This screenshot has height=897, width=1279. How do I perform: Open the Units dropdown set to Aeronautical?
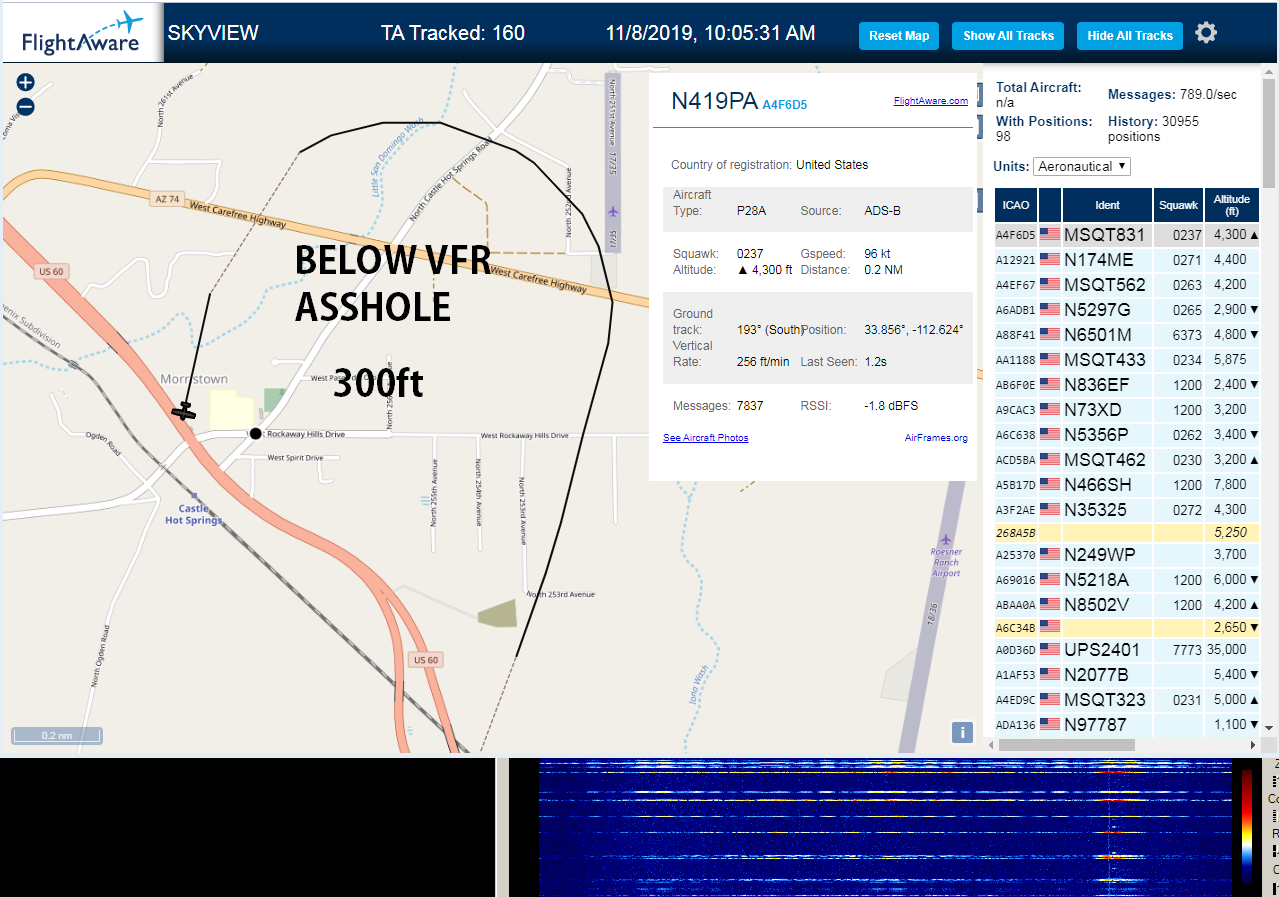[x=1082, y=166]
